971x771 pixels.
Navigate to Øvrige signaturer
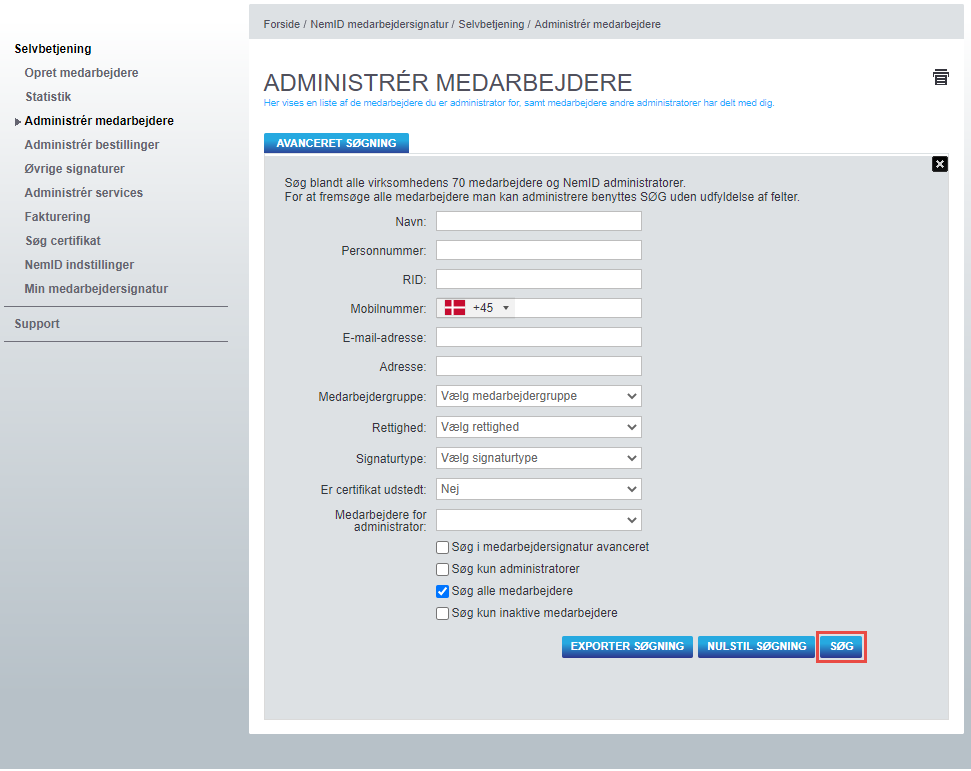click(x=74, y=168)
